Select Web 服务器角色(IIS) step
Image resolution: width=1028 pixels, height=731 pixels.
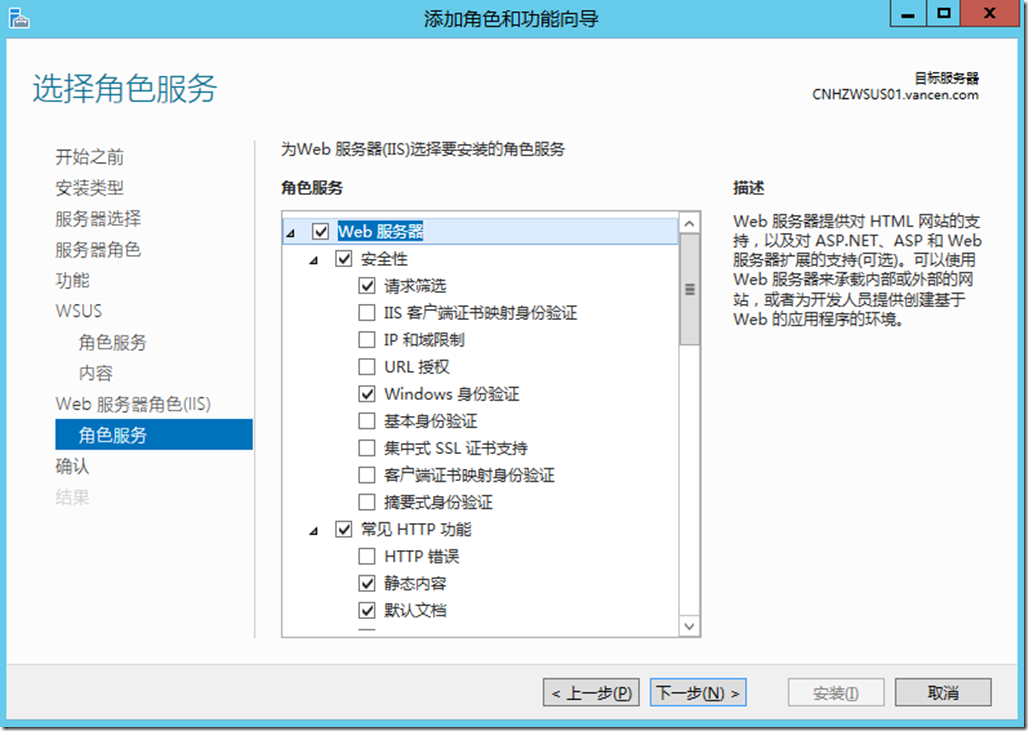click(133, 404)
